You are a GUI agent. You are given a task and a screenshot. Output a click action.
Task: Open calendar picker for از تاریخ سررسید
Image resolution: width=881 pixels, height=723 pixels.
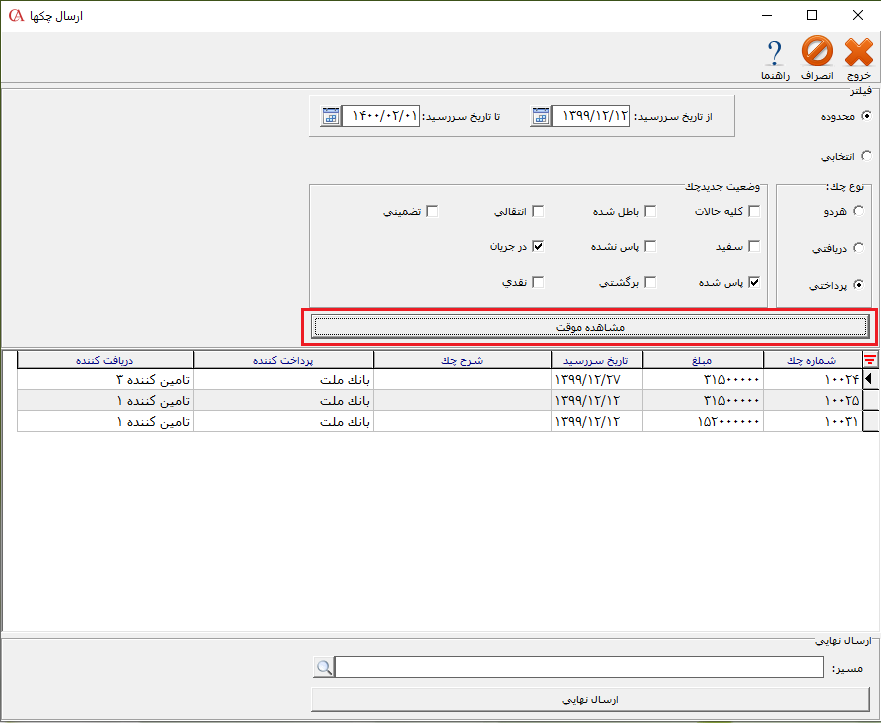point(540,116)
